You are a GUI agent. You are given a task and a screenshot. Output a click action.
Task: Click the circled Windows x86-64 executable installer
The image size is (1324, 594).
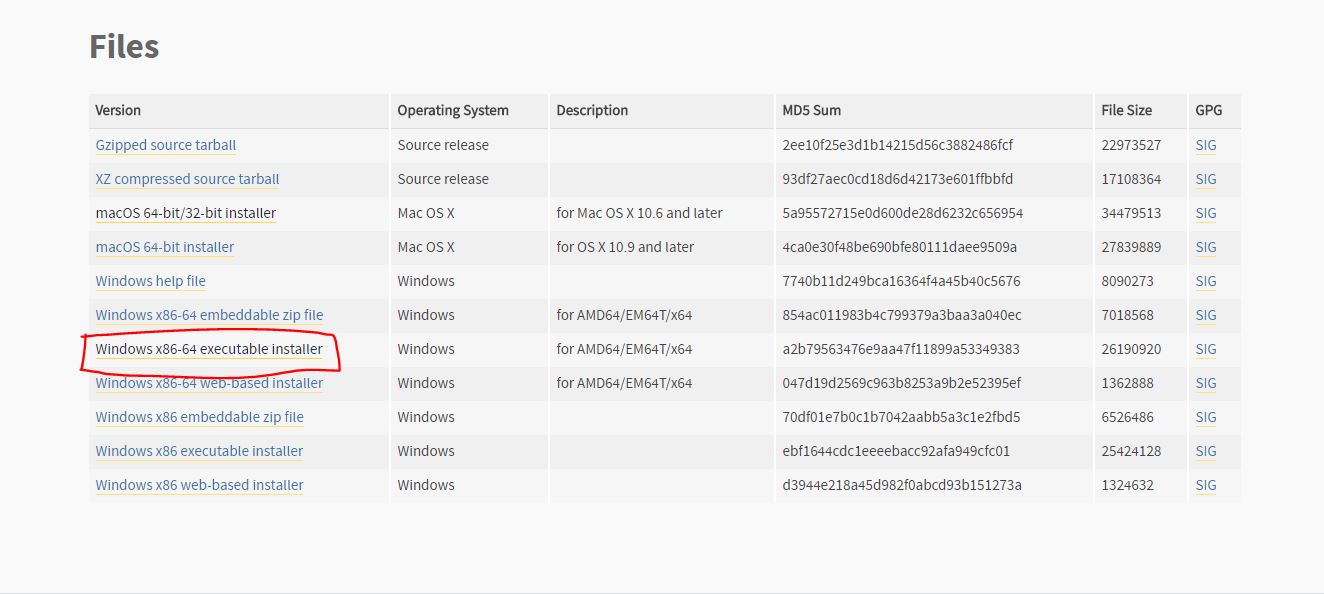[x=209, y=349]
